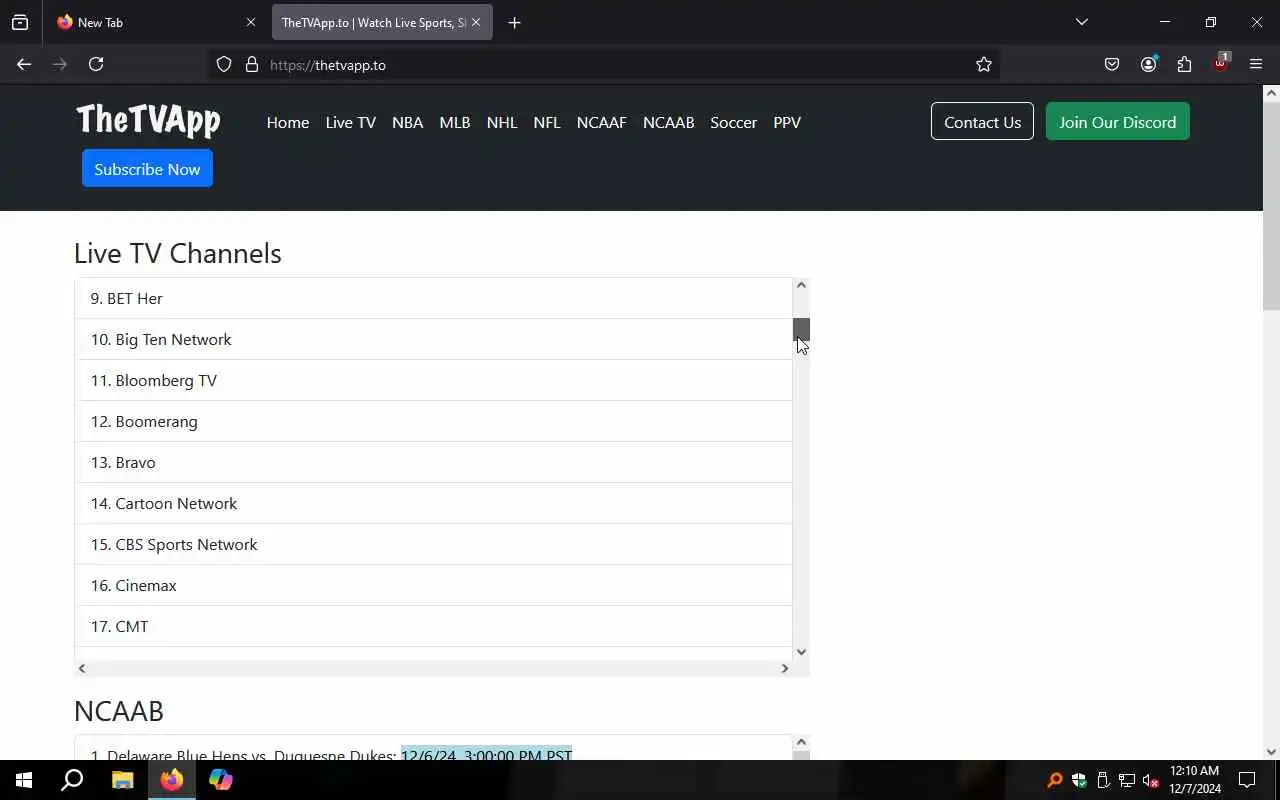Screen dimensions: 1280x800
Task: Open the Home nav link
Action: coord(288,122)
